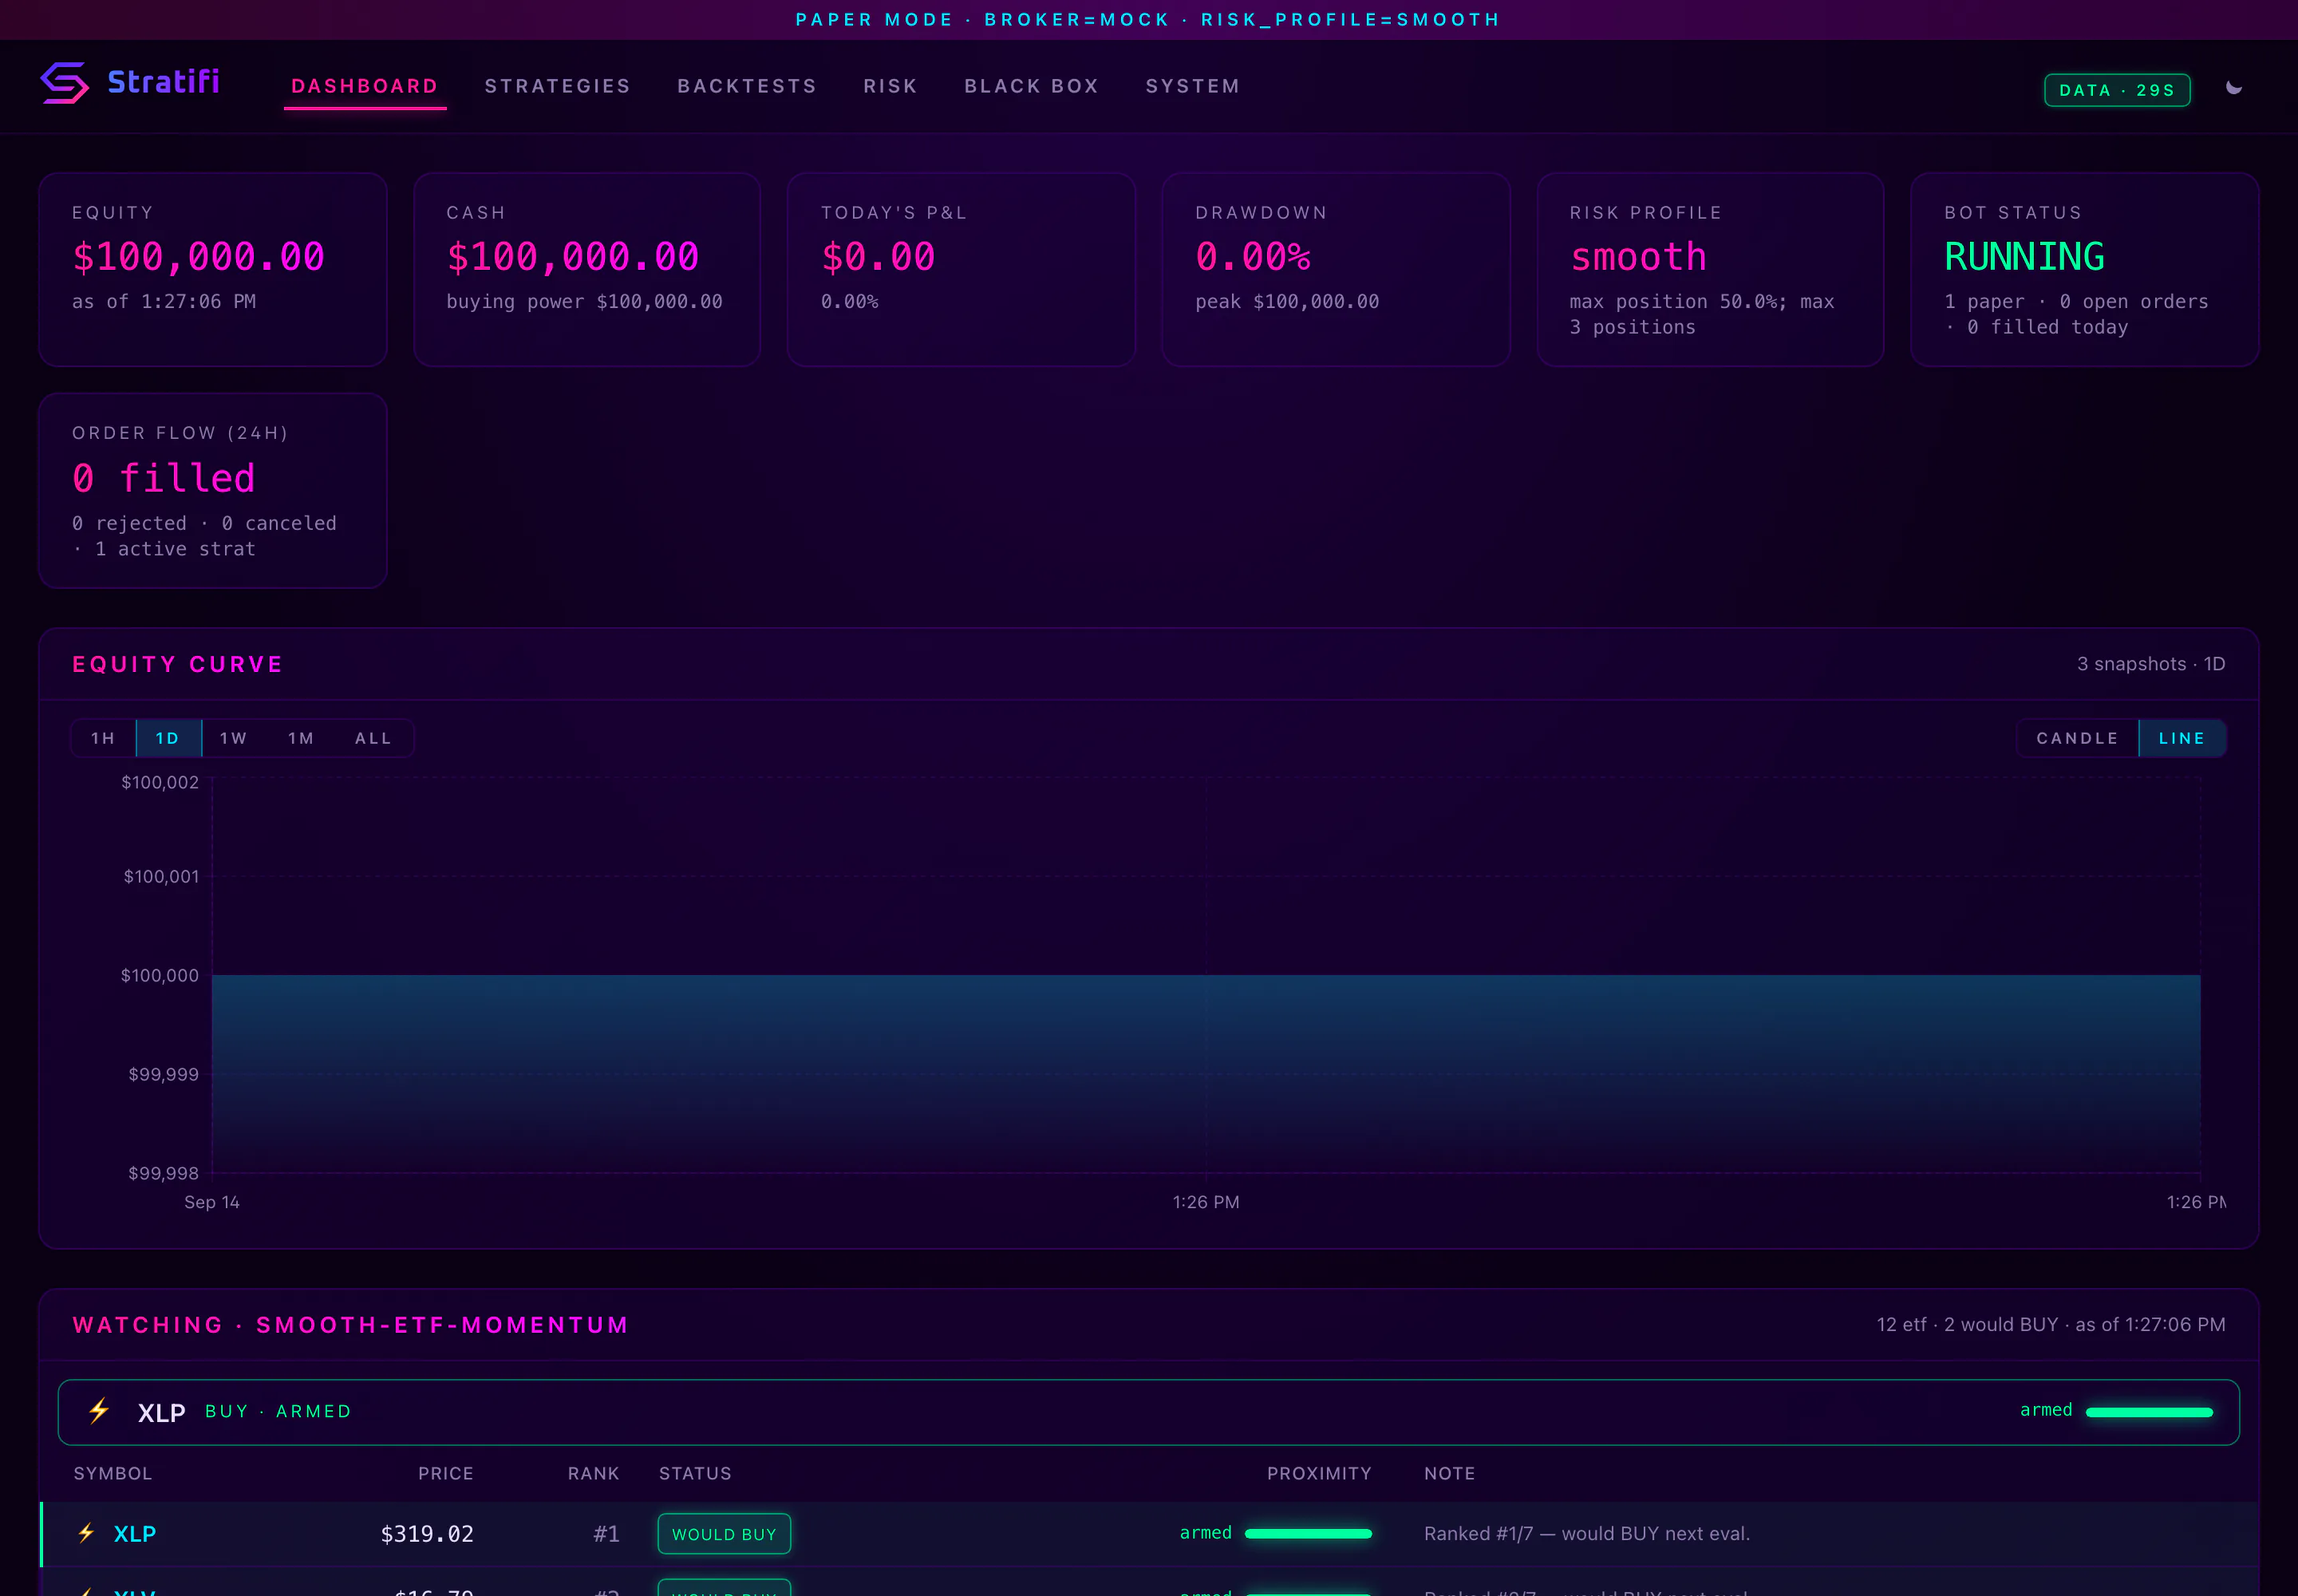Image resolution: width=2298 pixels, height=1596 pixels.
Task: Click the armed proximity bar in XLP banner
Action: tap(2149, 1412)
